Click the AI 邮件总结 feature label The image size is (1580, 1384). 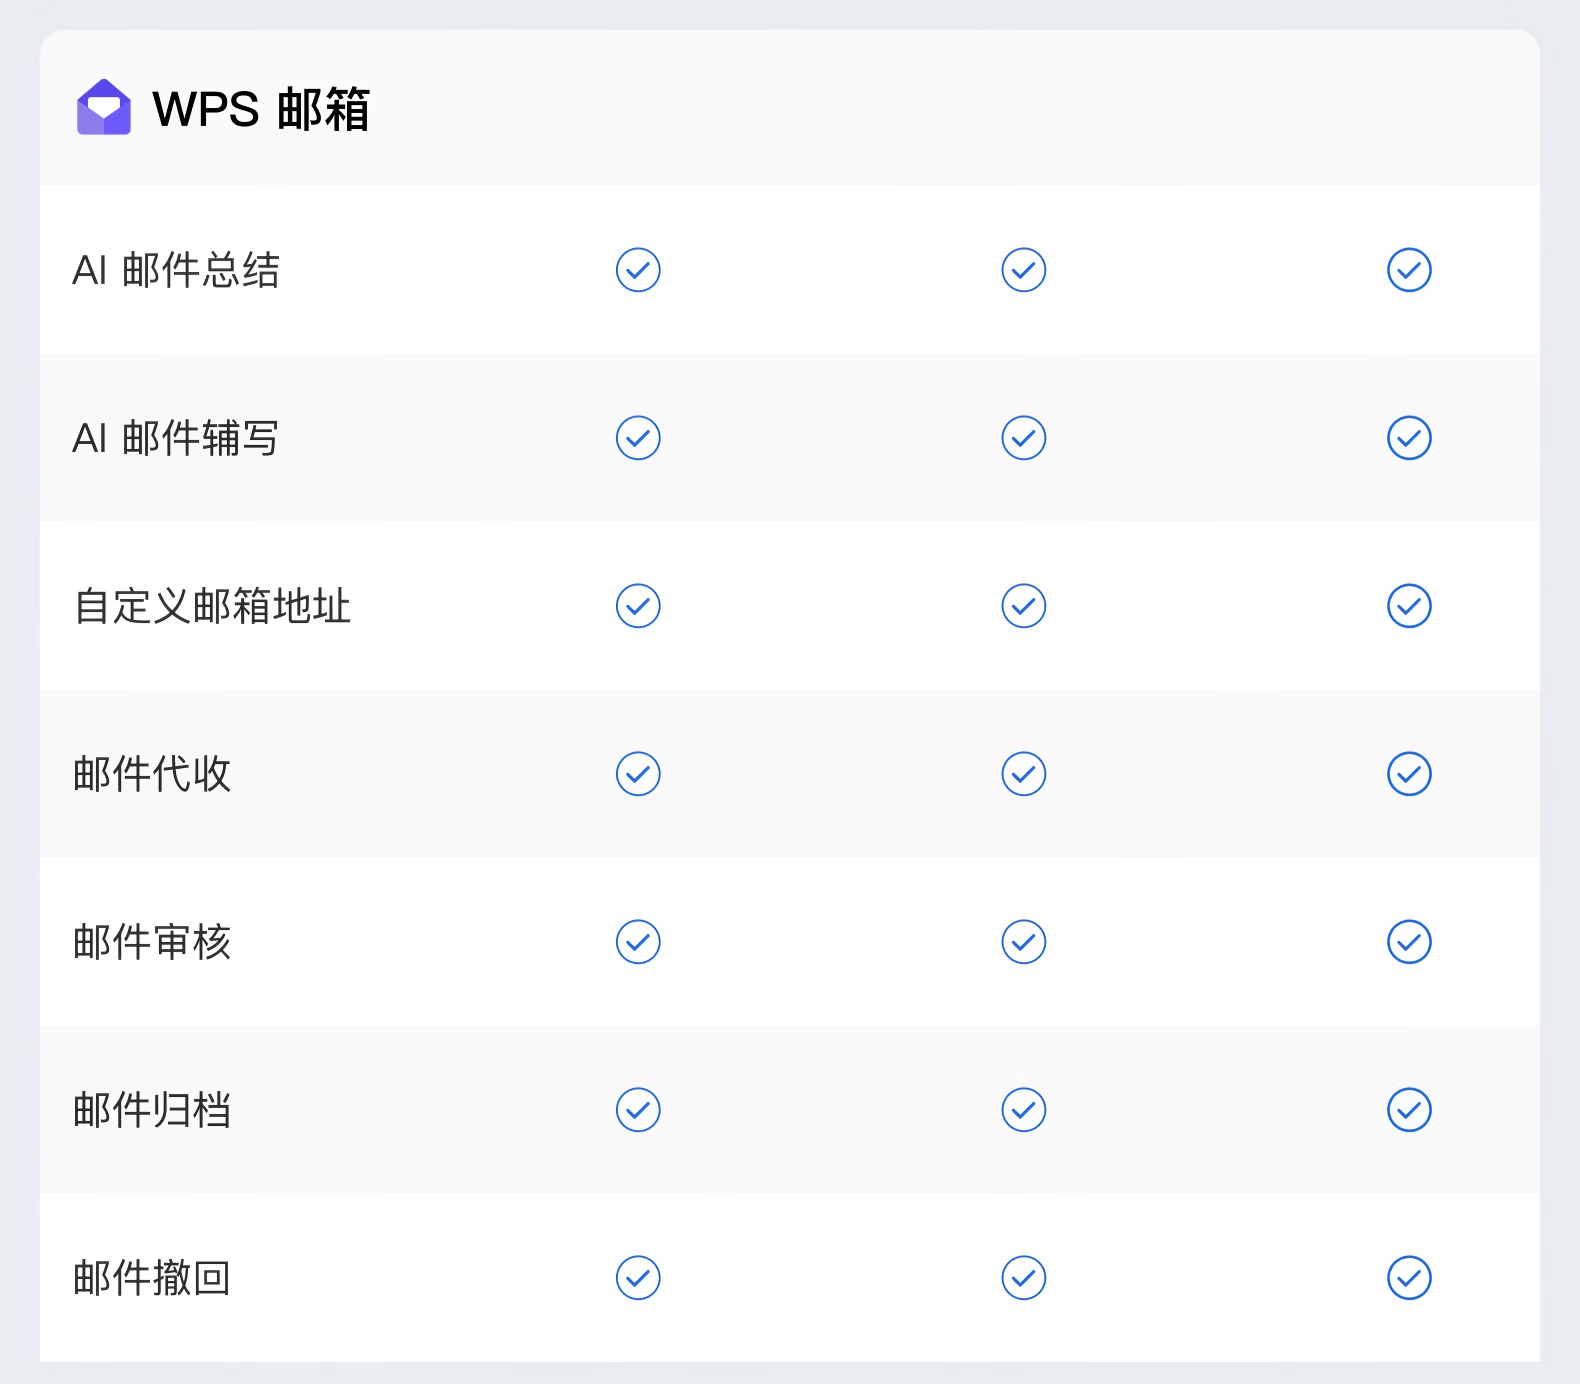[176, 270]
